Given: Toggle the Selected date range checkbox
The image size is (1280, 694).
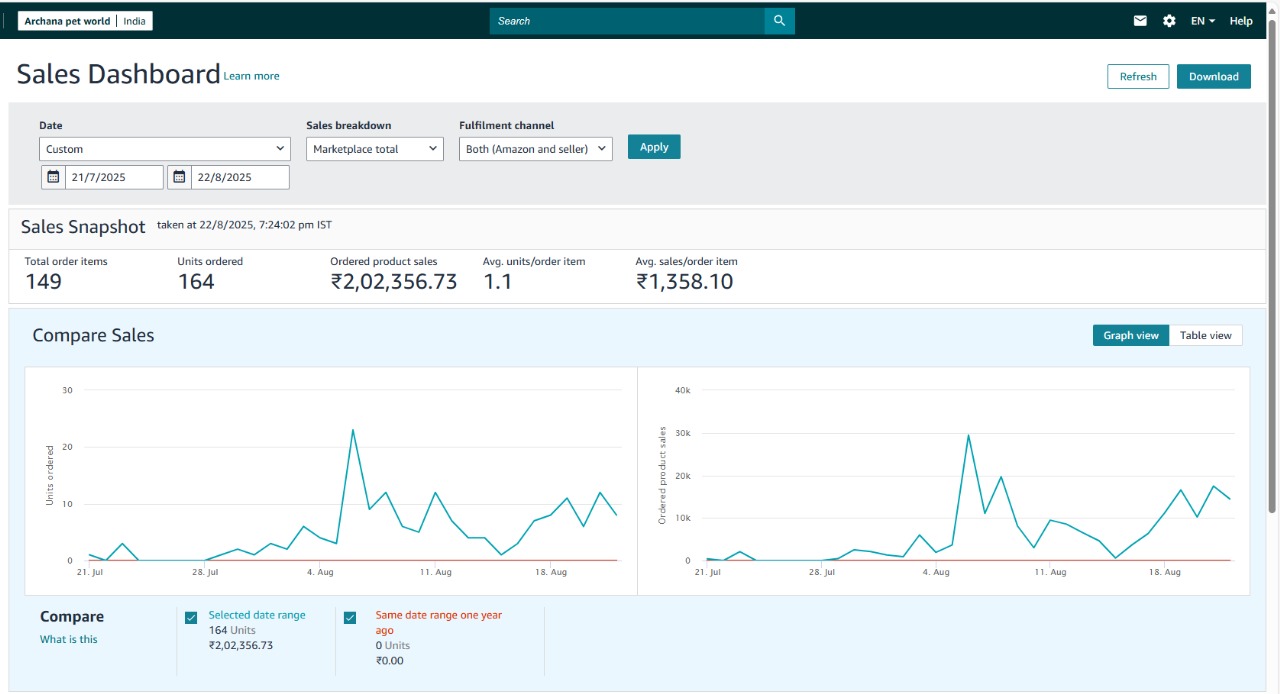Looking at the screenshot, I should [x=191, y=618].
